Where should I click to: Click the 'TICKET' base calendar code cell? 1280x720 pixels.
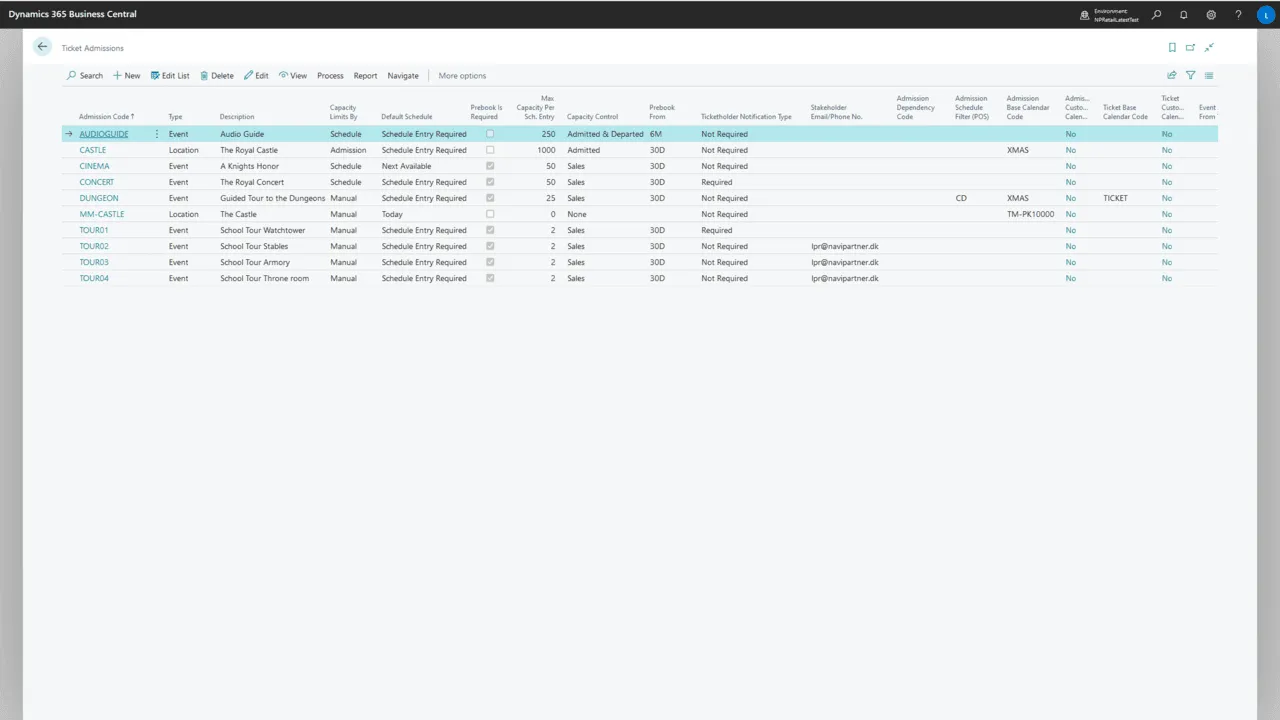1115,198
